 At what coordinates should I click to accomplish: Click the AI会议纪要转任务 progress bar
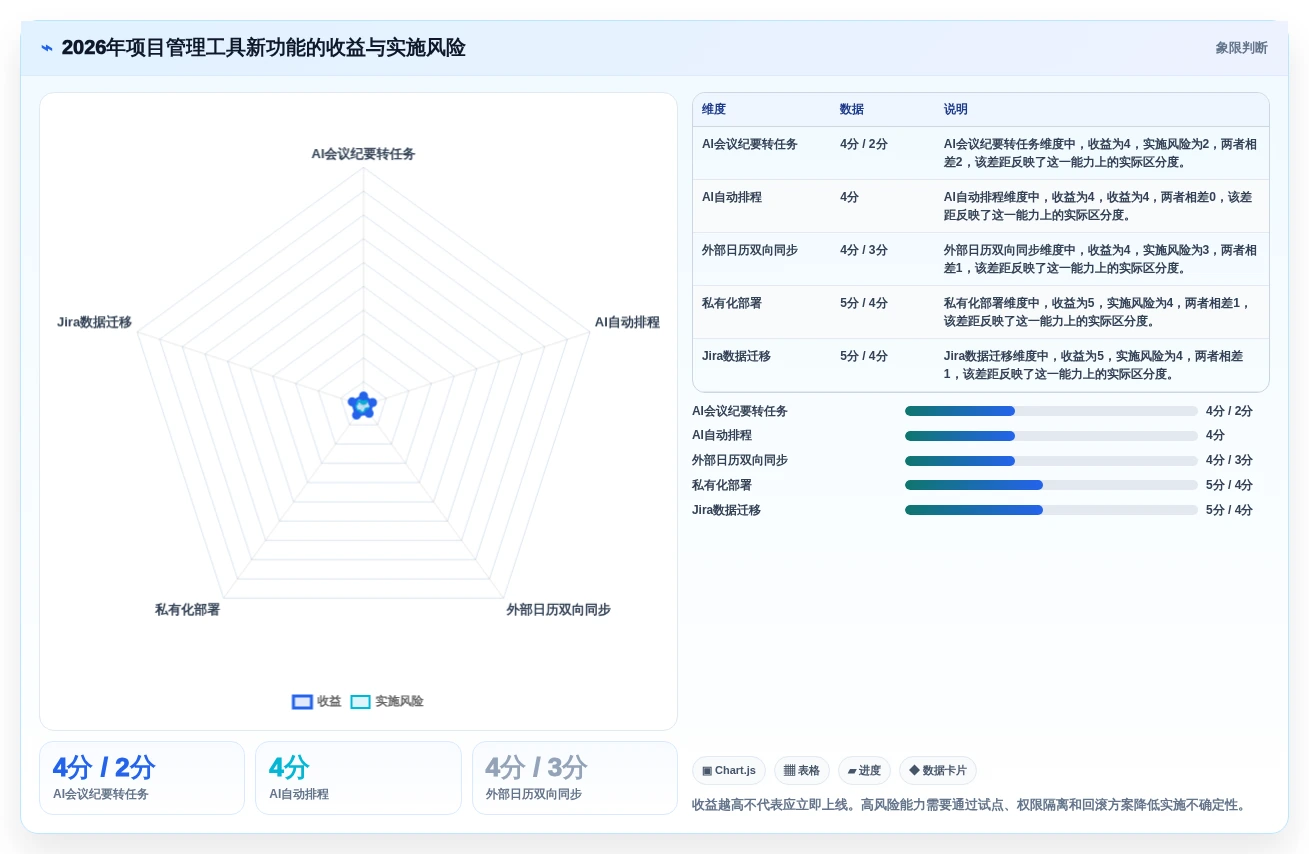point(1051,411)
